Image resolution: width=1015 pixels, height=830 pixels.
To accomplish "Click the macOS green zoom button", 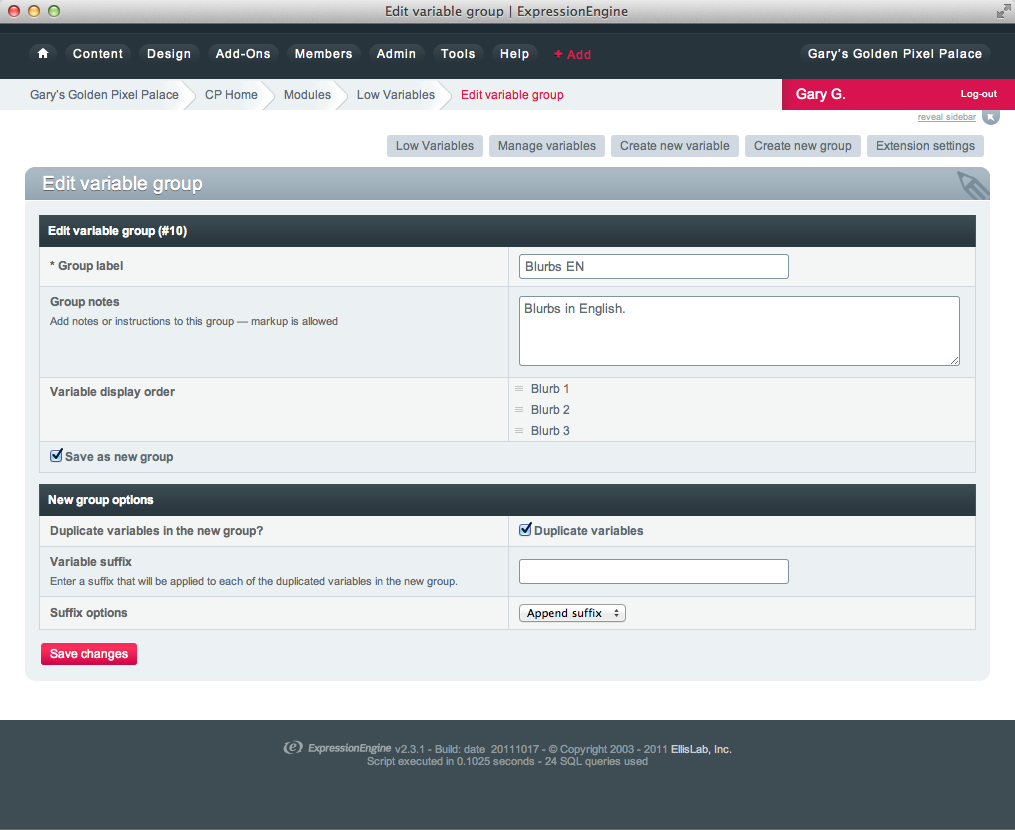I will tap(54, 11).
